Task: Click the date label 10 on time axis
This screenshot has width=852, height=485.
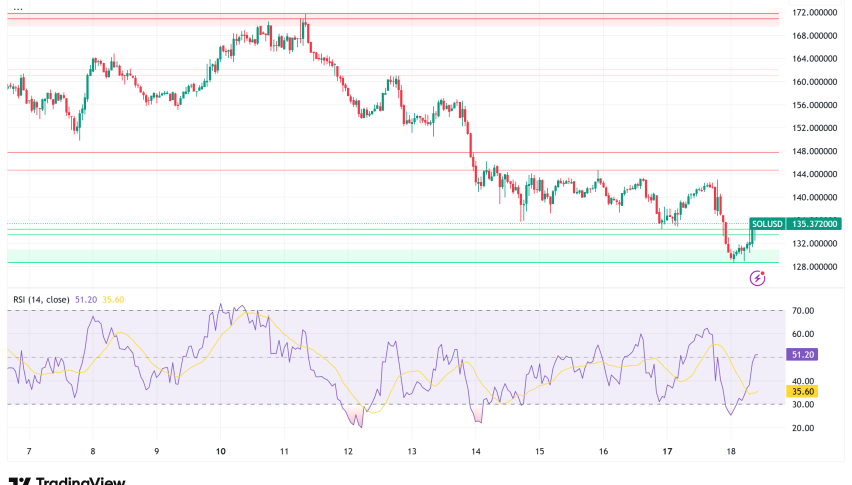Action: (220, 452)
